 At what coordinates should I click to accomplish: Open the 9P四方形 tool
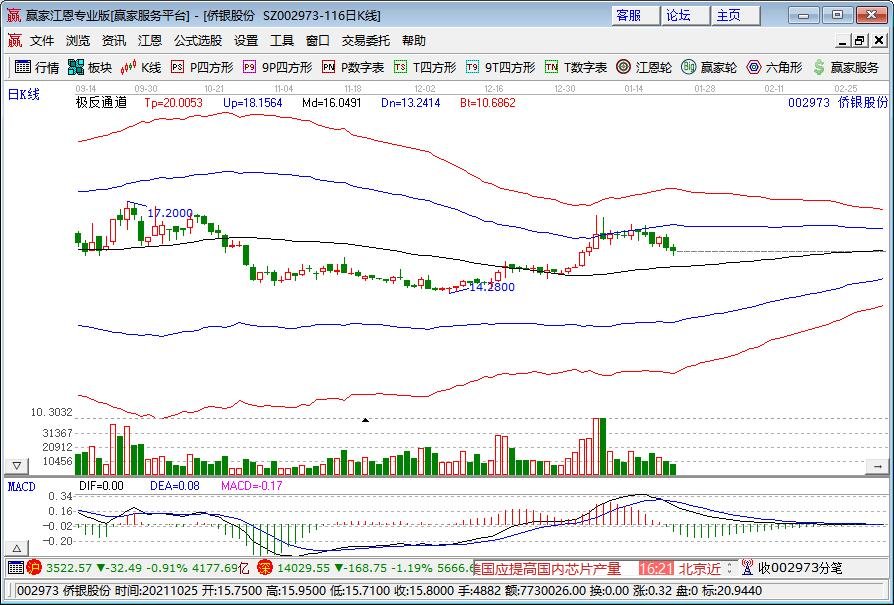(278, 67)
